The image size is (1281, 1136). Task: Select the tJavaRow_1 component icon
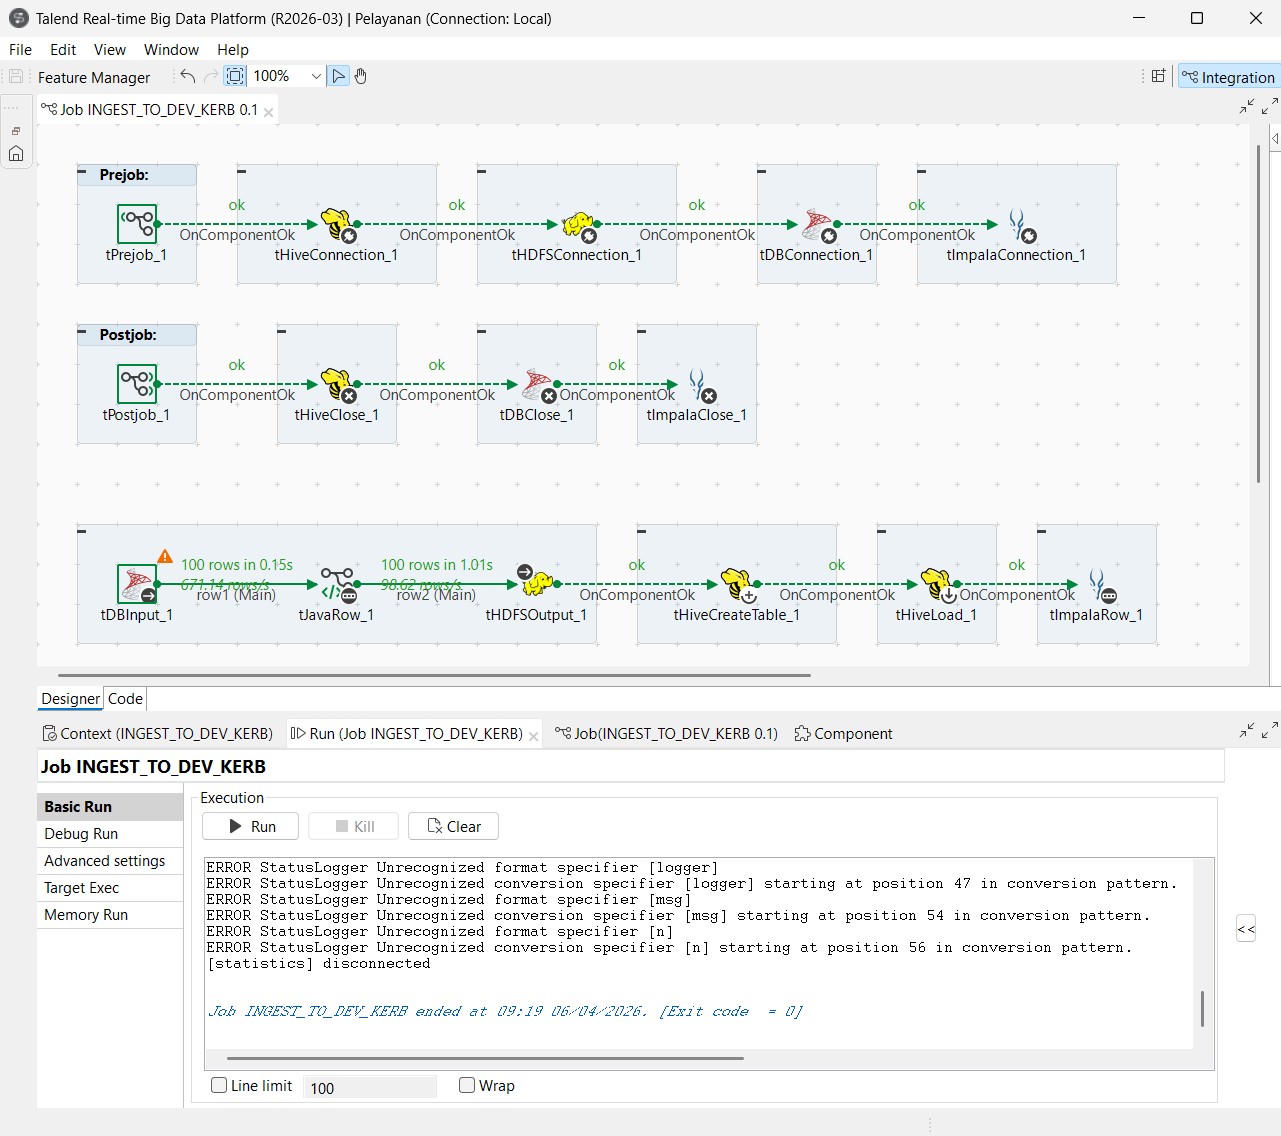pos(338,584)
